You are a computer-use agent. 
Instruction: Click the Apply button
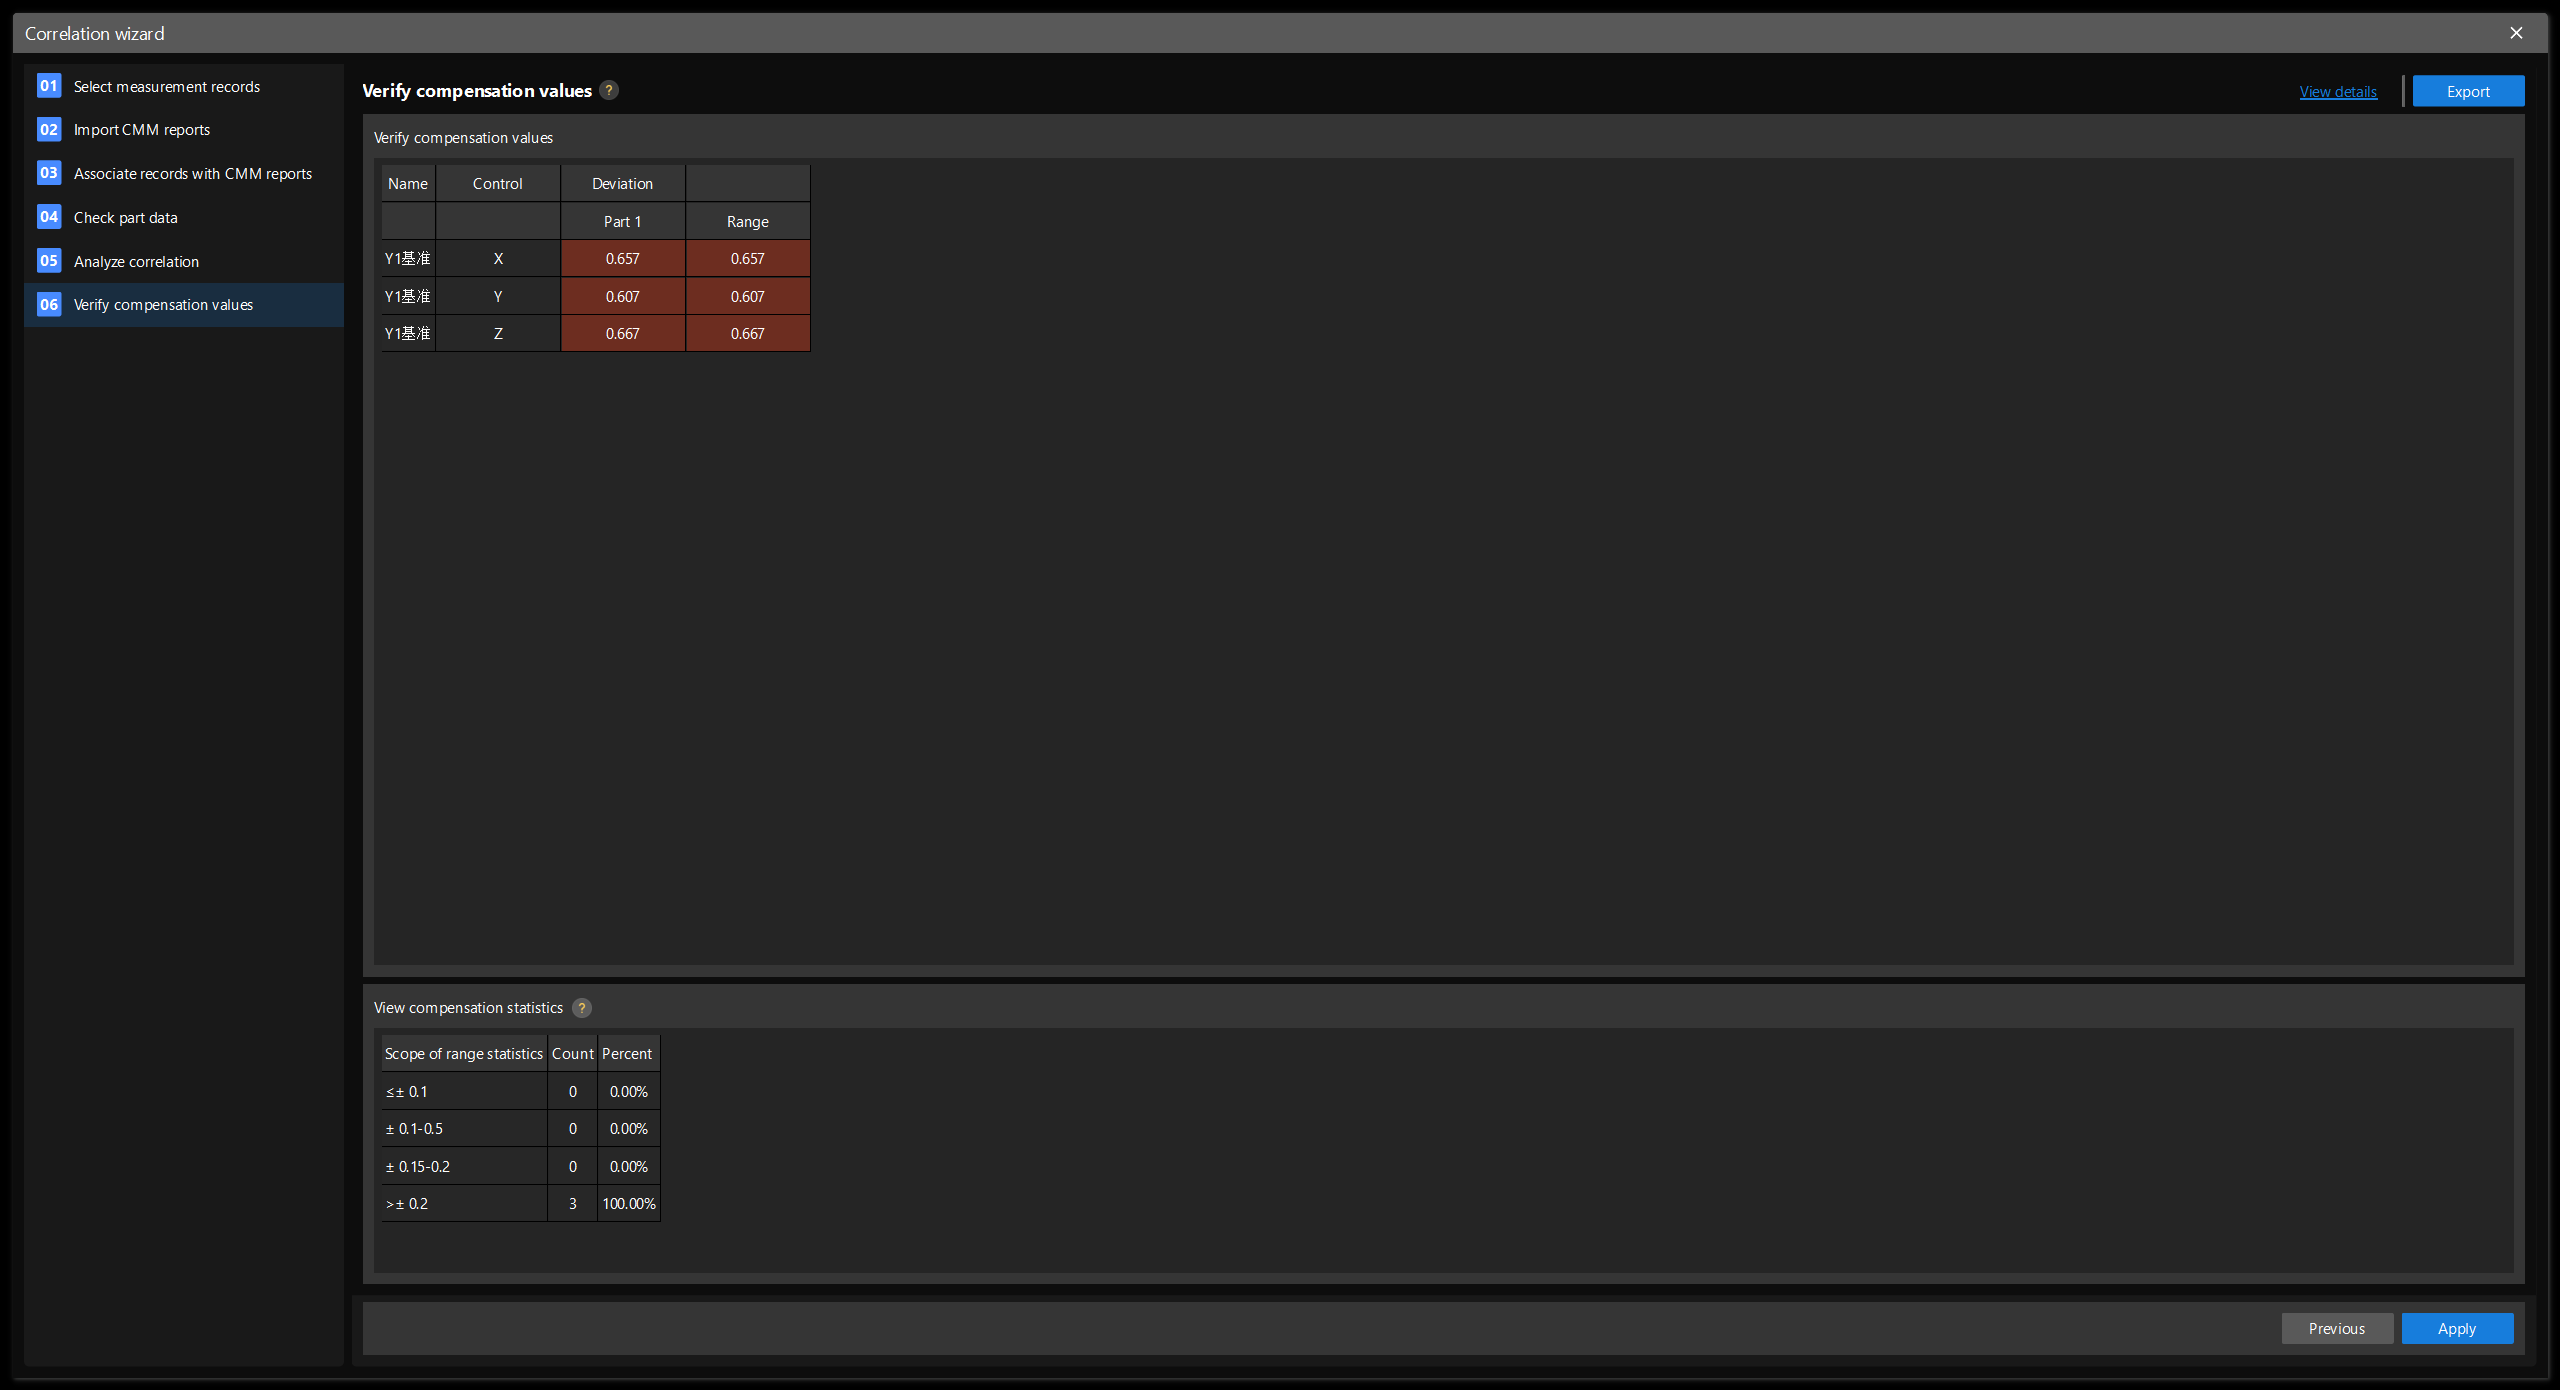pyautogui.click(x=2457, y=1329)
